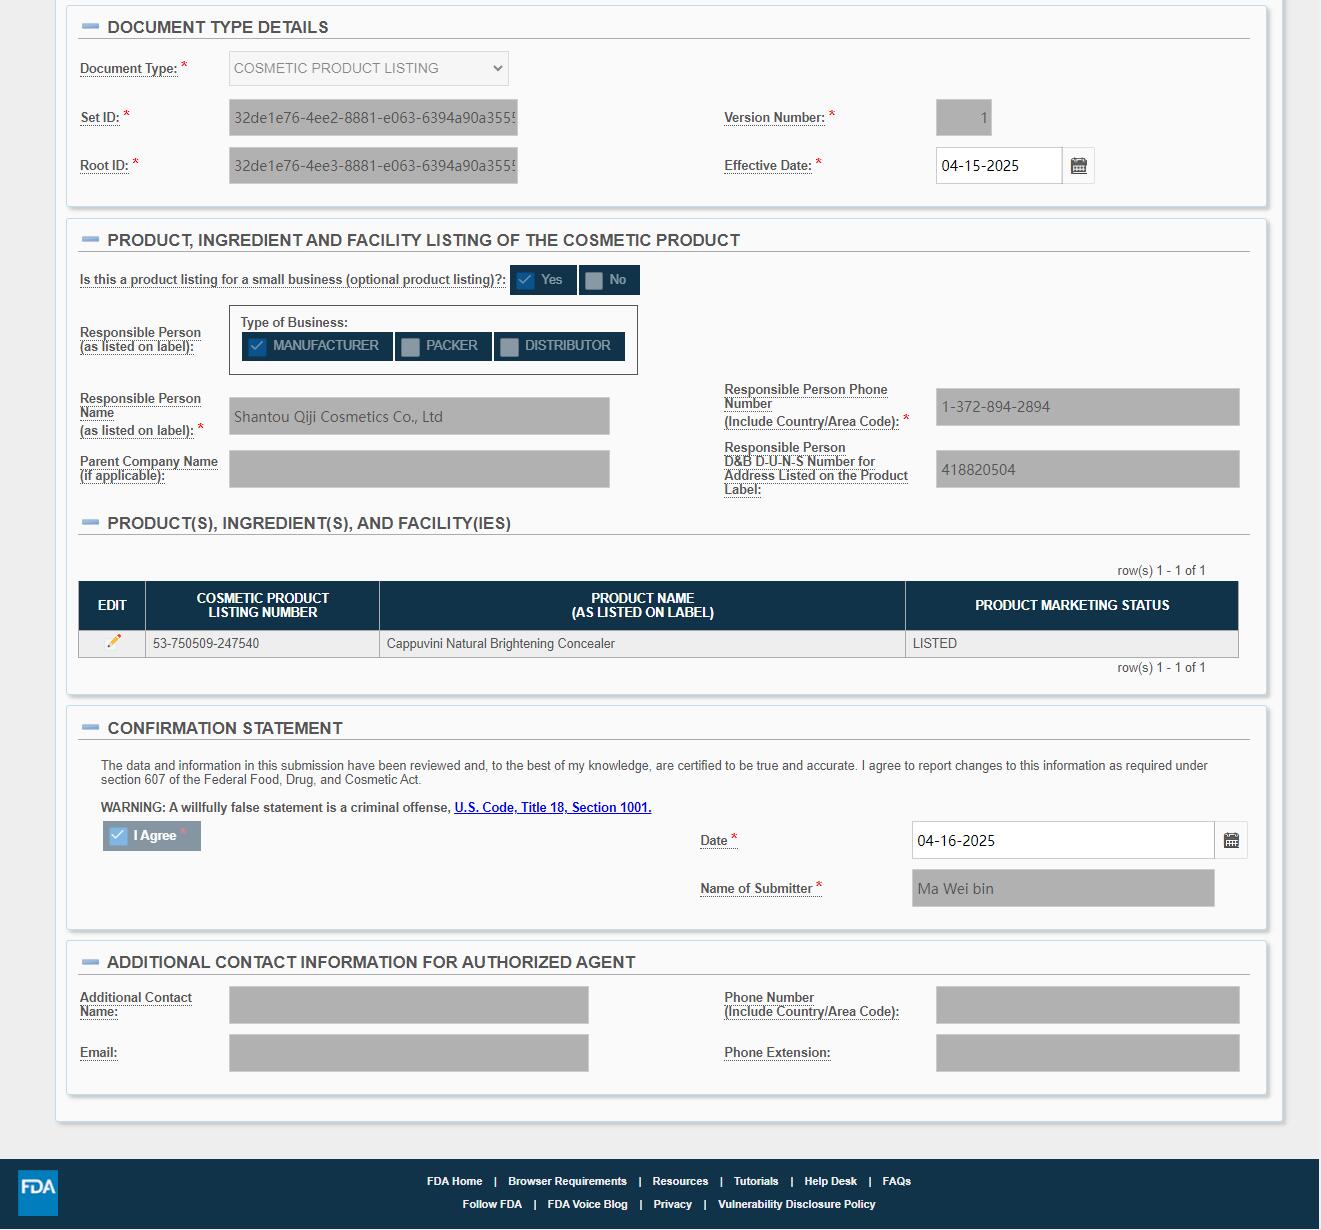Toggle the I Agree checkbox
This screenshot has width=1321, height=1230.
coord(119,836)
